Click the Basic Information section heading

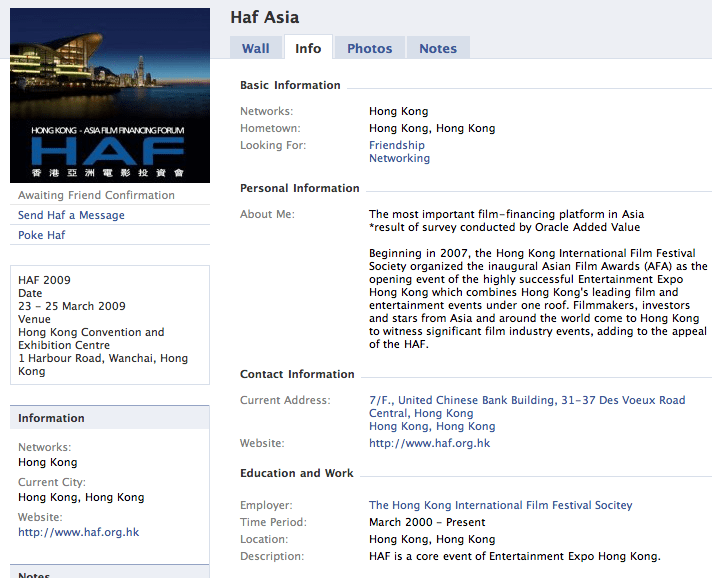click(290, 85)
